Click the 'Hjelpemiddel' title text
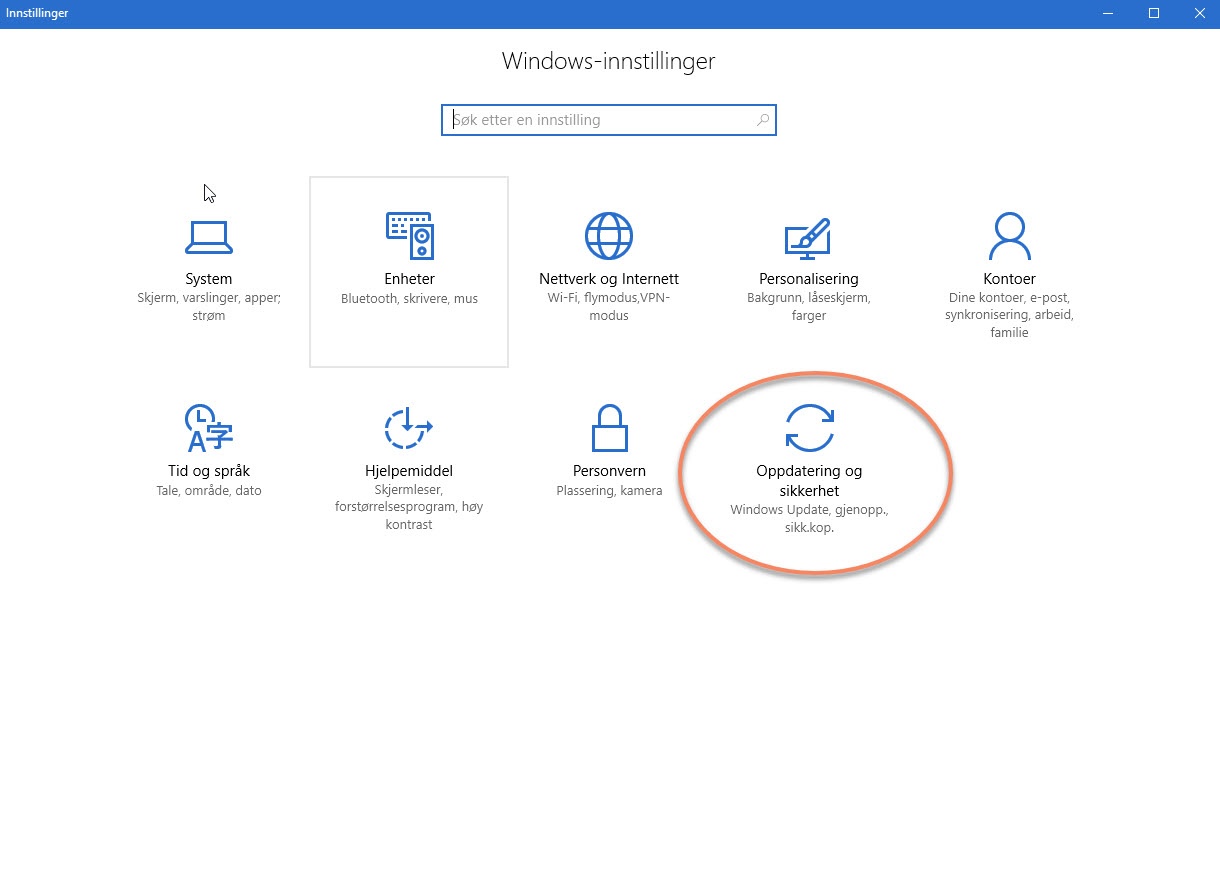Viewport: 1220px width, 877px height. pos(409,471)
